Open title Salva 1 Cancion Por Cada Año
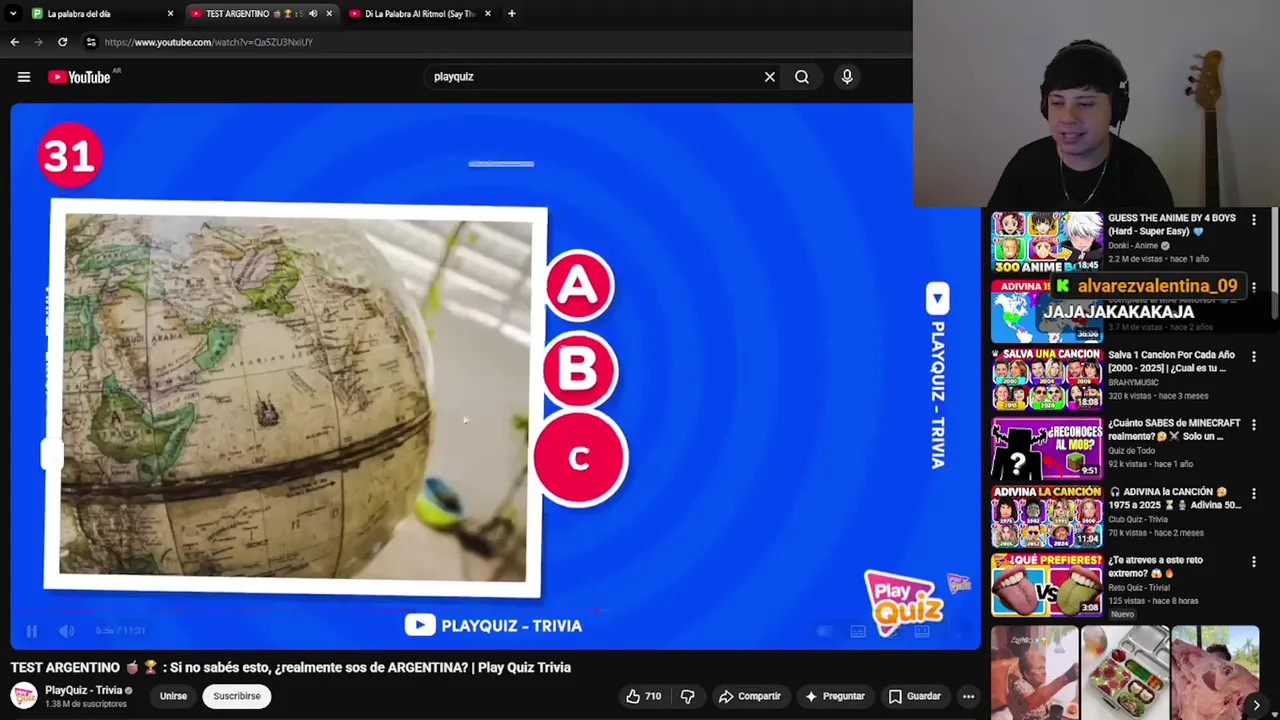The image size is (1280, 720). pyautogui.click(x=1171, y=361)
